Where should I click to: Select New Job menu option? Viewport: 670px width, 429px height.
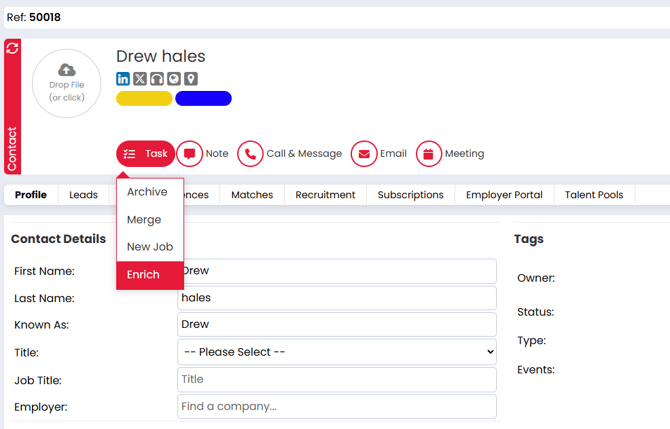(150, 247)
